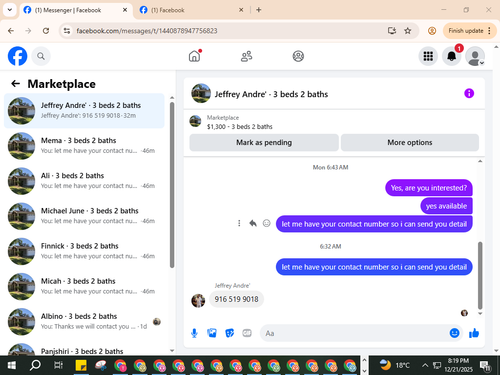Click 'Yes, are you interested?' message
Image resolution: width=500 pixels, height=375 pixels.
pos(429,188)
